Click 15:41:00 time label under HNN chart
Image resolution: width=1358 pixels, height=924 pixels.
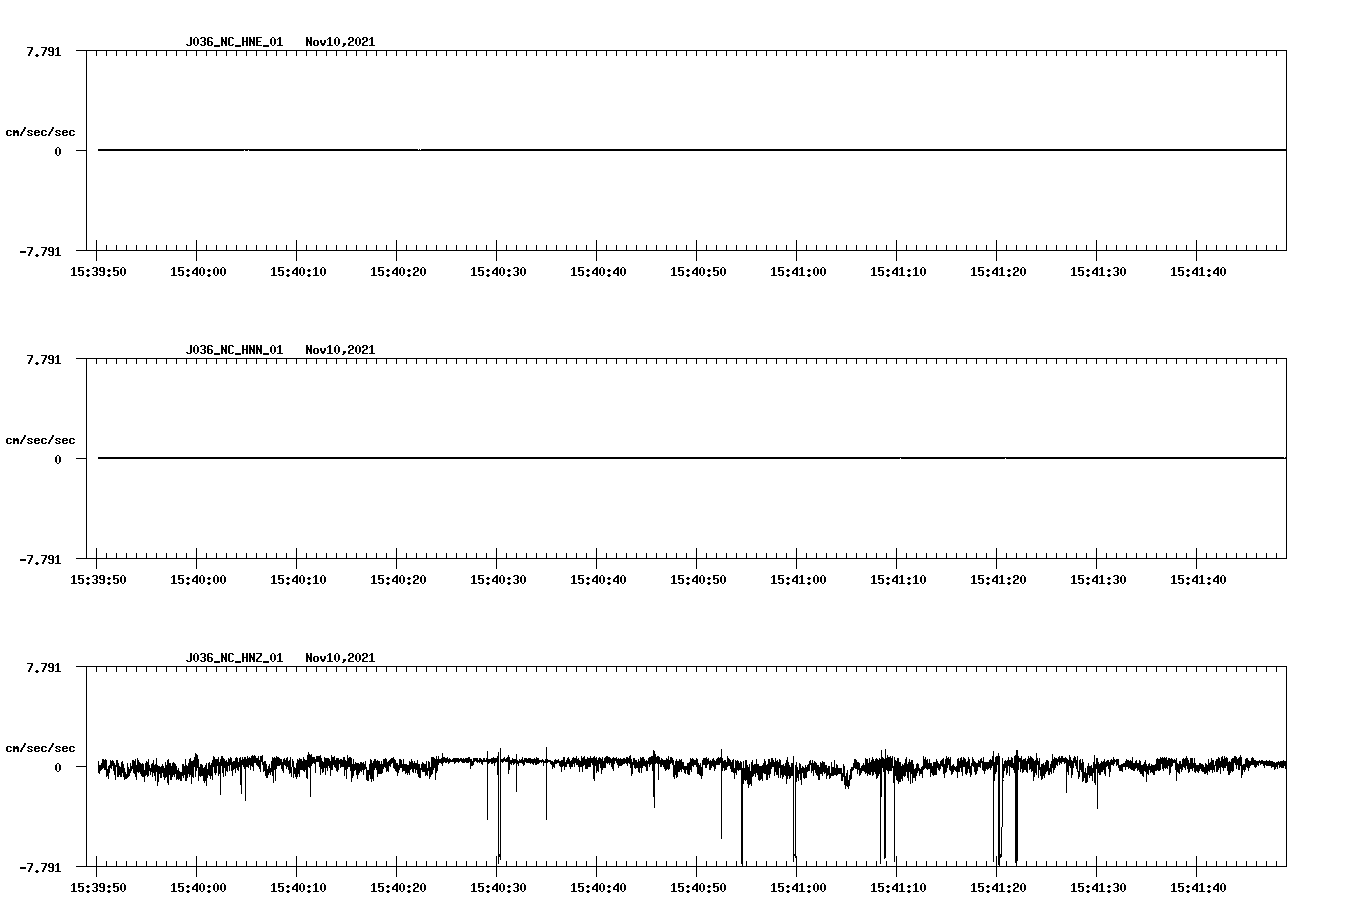click(x=798, y=580)
